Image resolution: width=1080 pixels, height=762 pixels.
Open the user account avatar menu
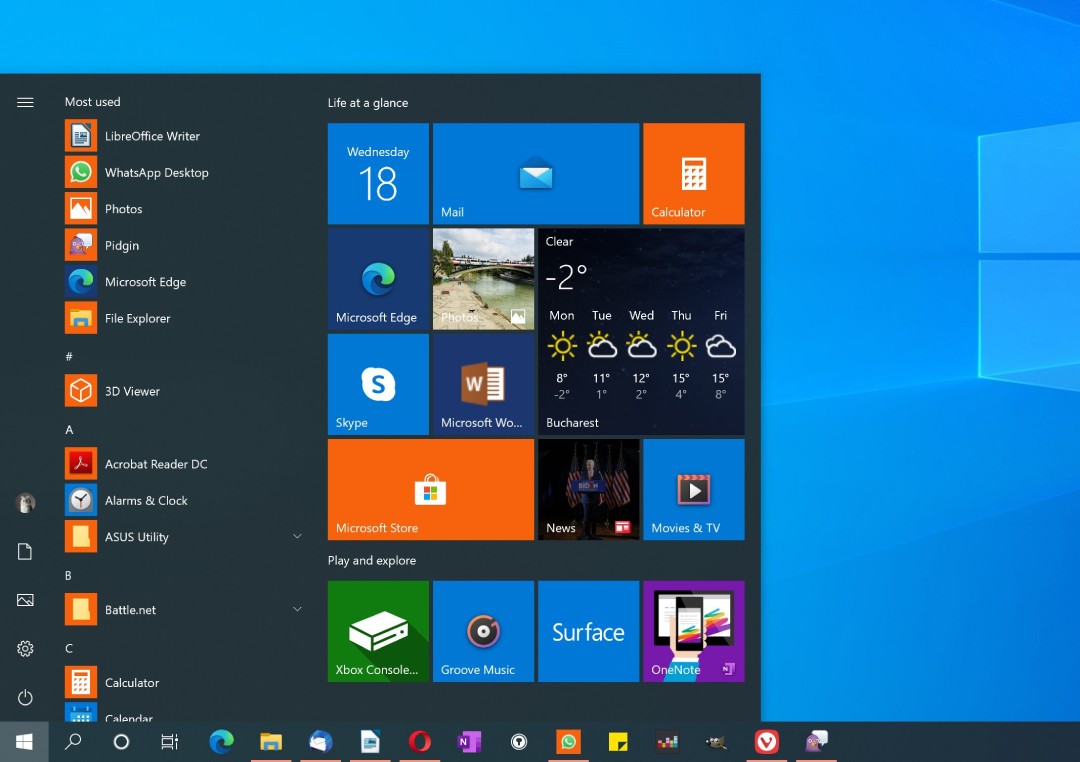(x=25, y=503)
